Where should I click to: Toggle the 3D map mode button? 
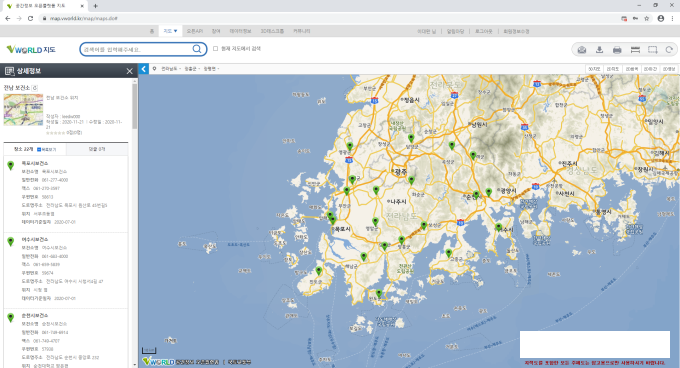pyautogui.click(x=594, y=69)
